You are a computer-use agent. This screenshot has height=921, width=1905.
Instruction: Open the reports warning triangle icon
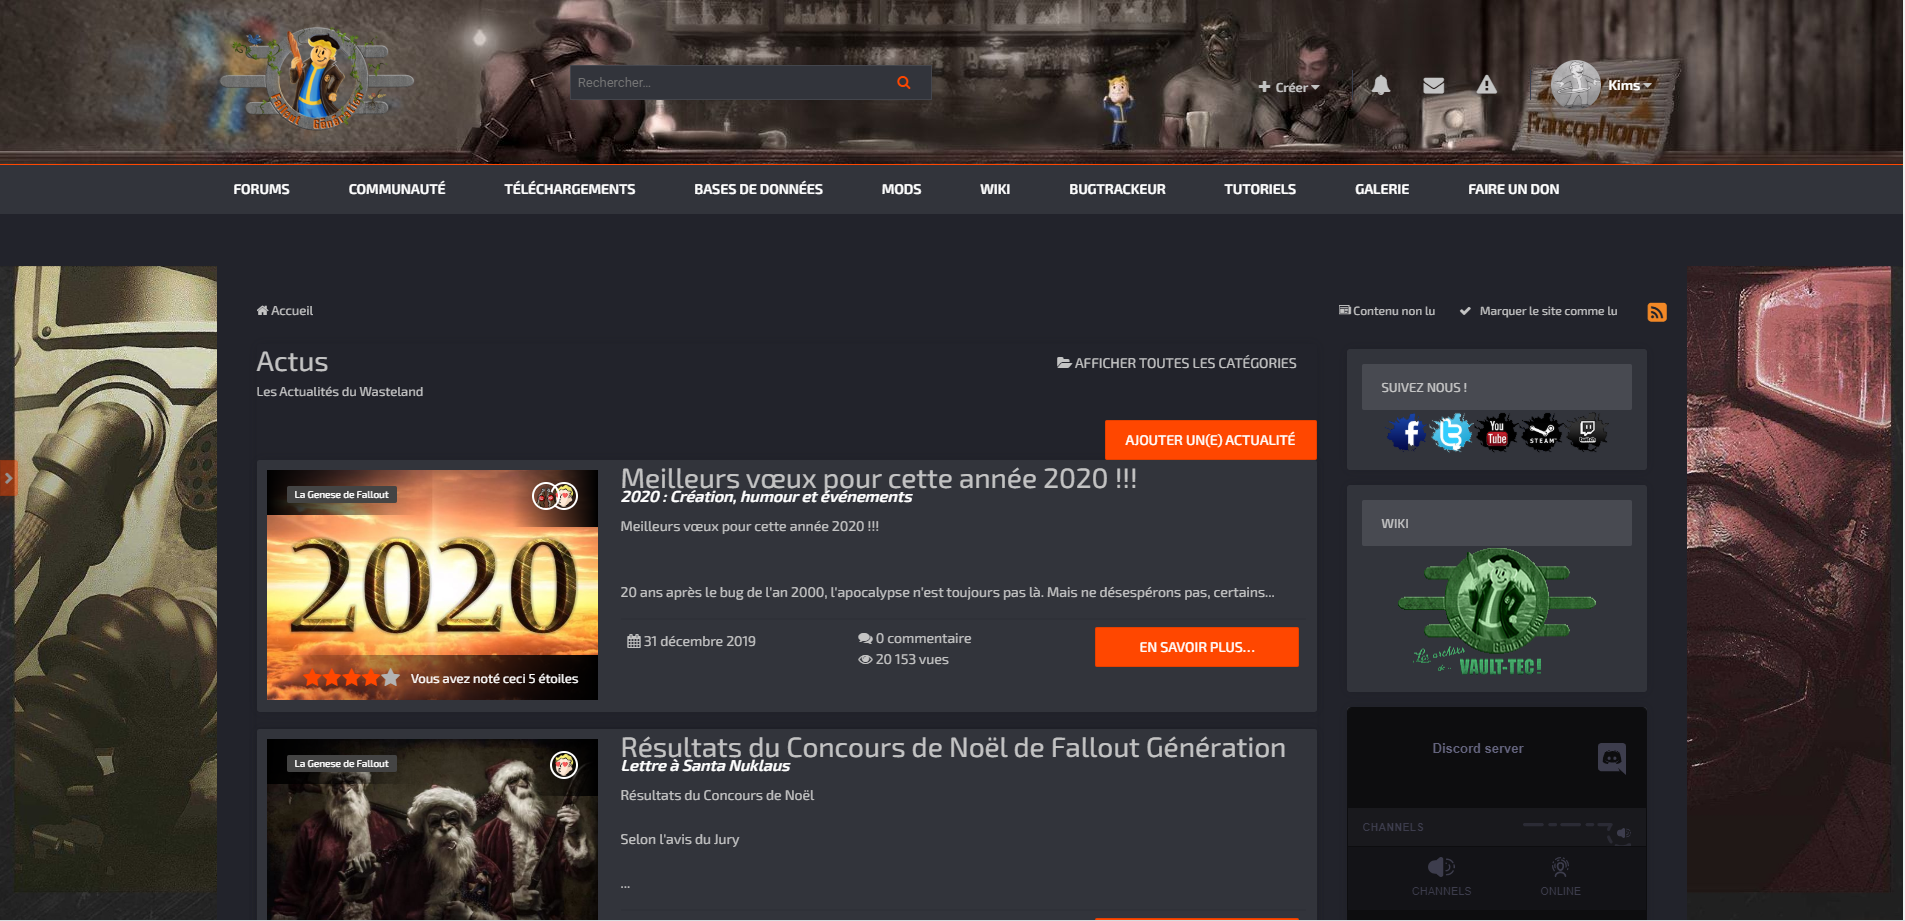(1487, 85)
